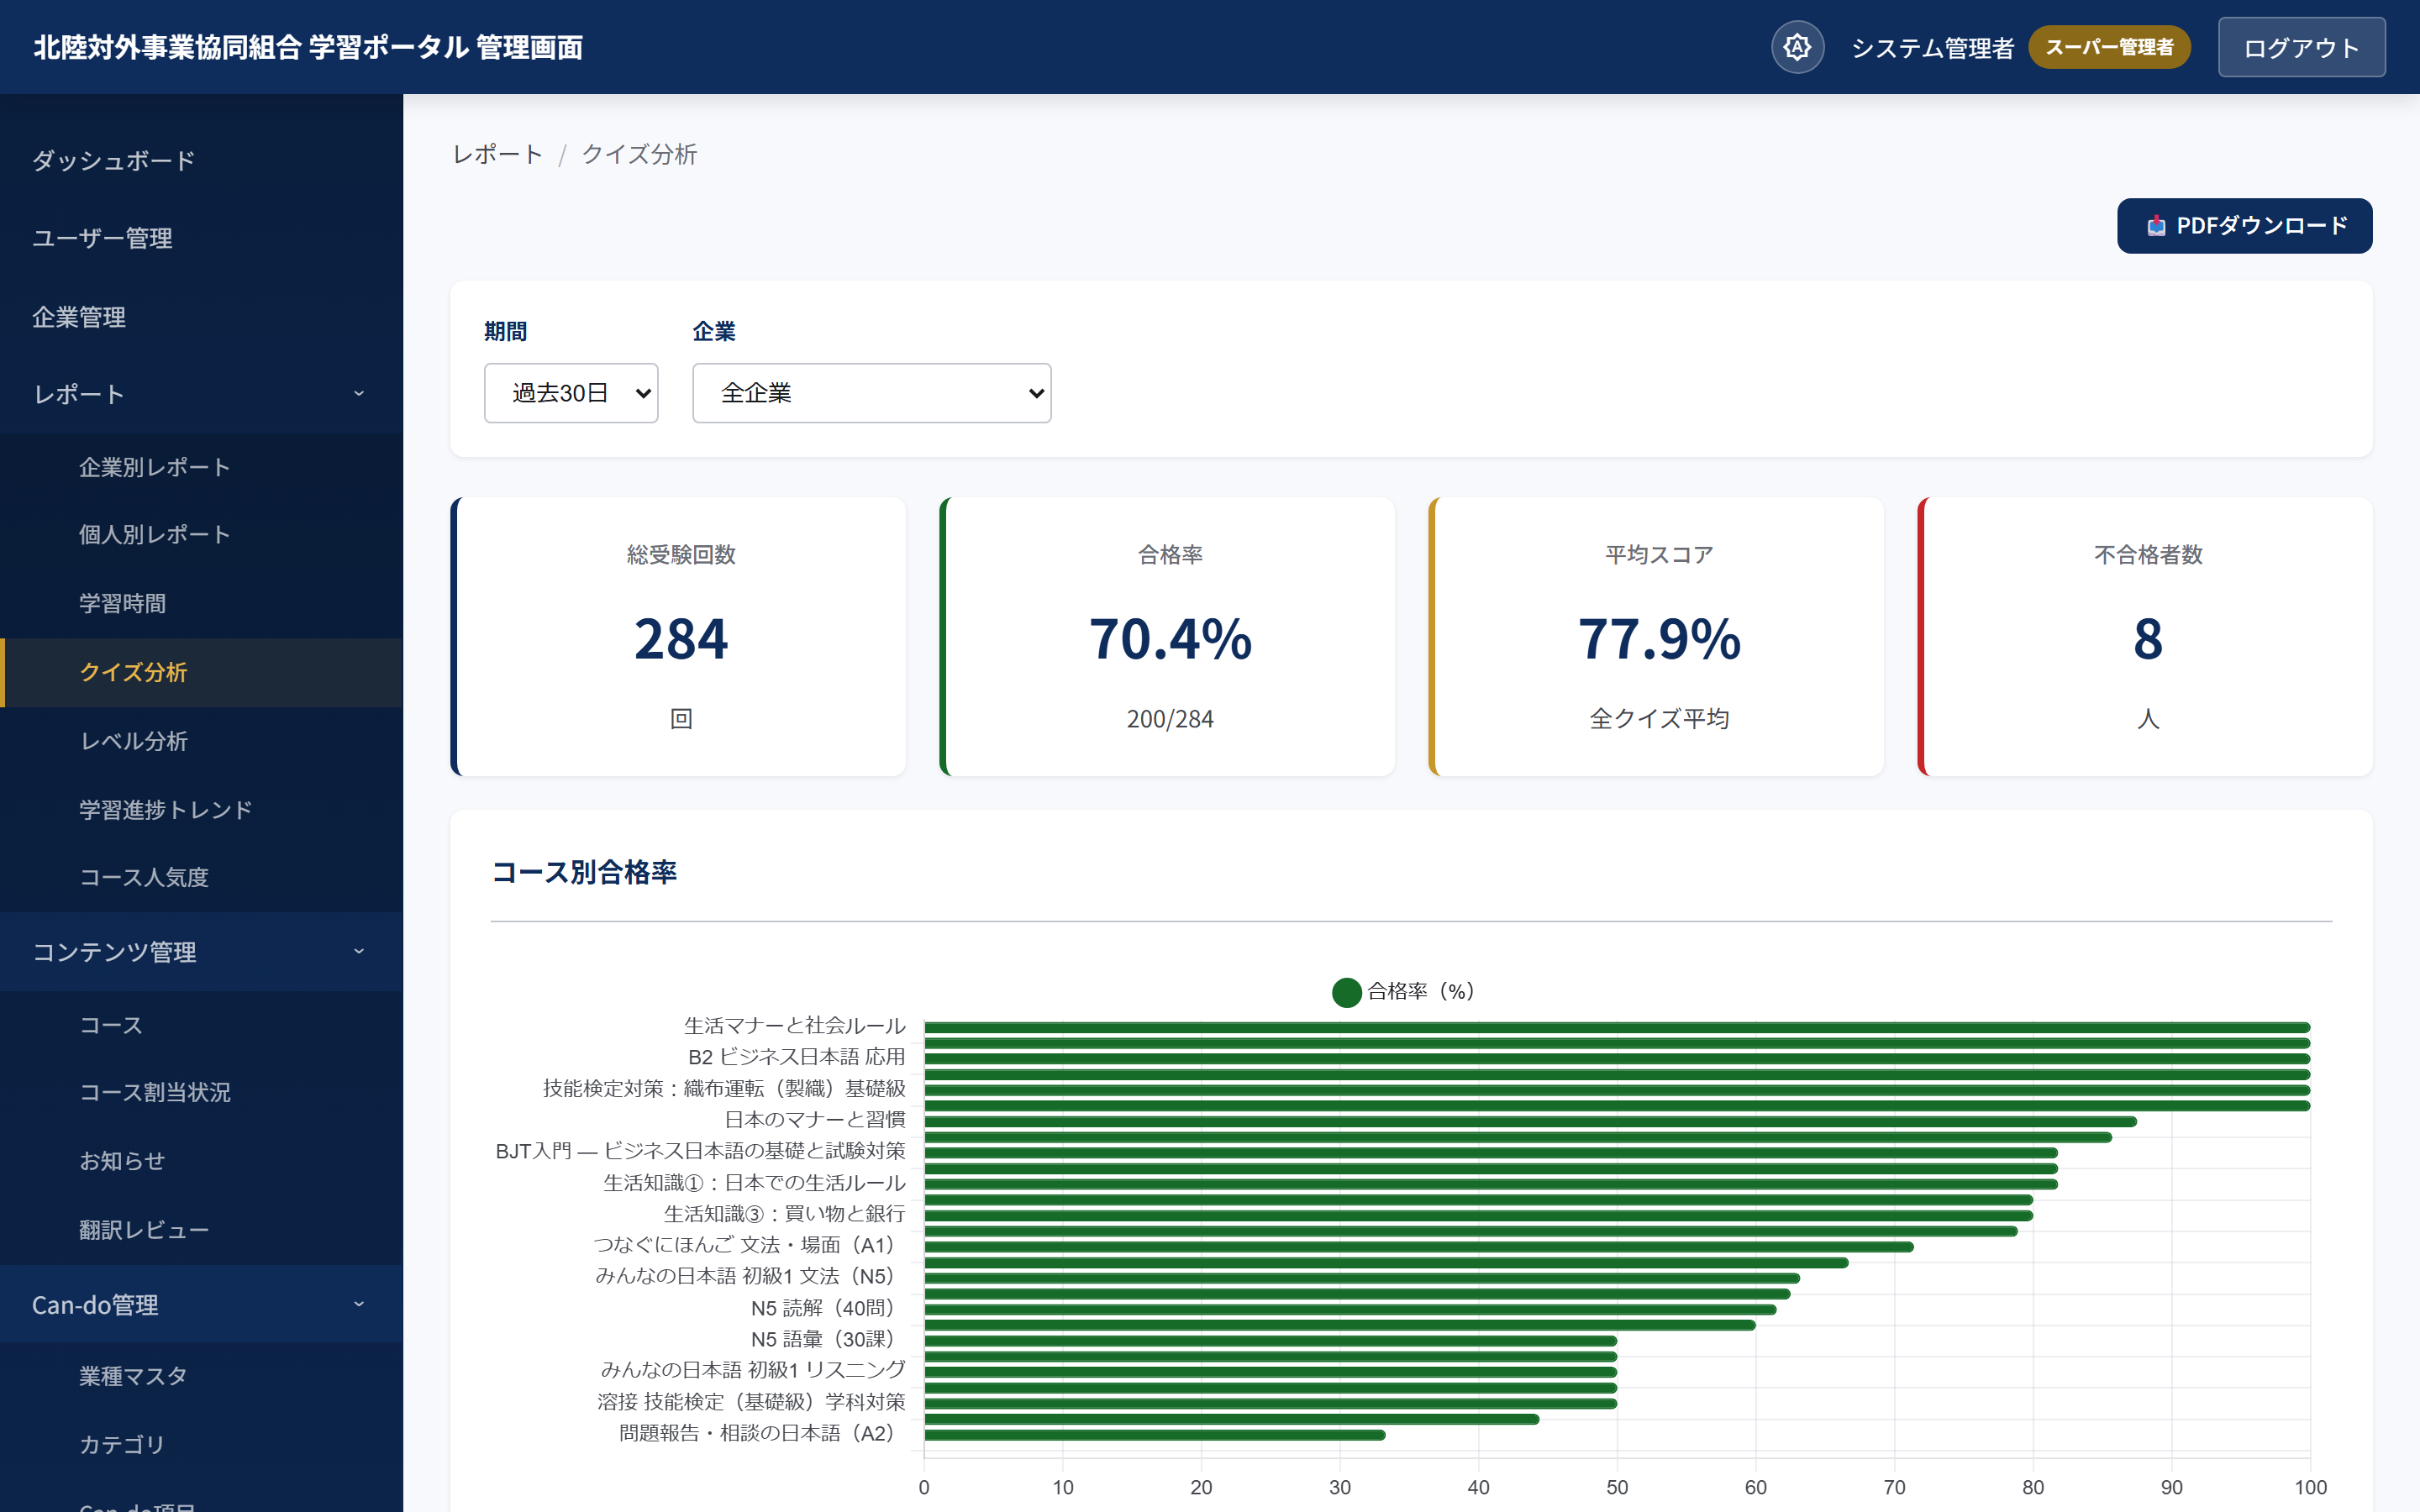The width and height of the screenshot is (2420, 1512).
Task: Click the B2 ビジネス日本語 応用 chart label
Action: click(x=796, y=1057)
